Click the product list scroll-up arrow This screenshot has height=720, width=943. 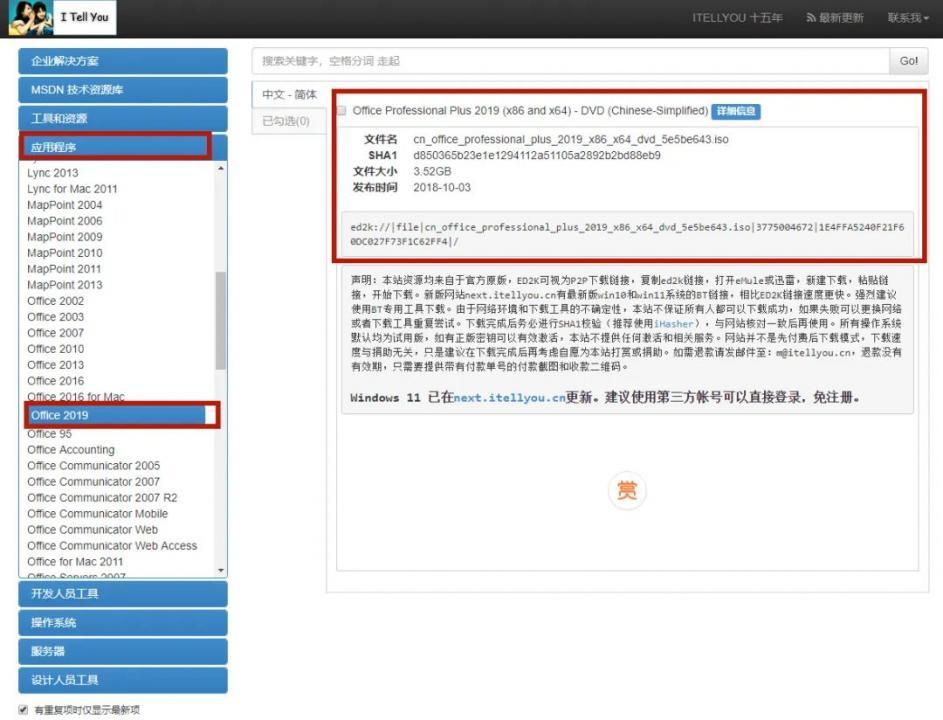221,168
